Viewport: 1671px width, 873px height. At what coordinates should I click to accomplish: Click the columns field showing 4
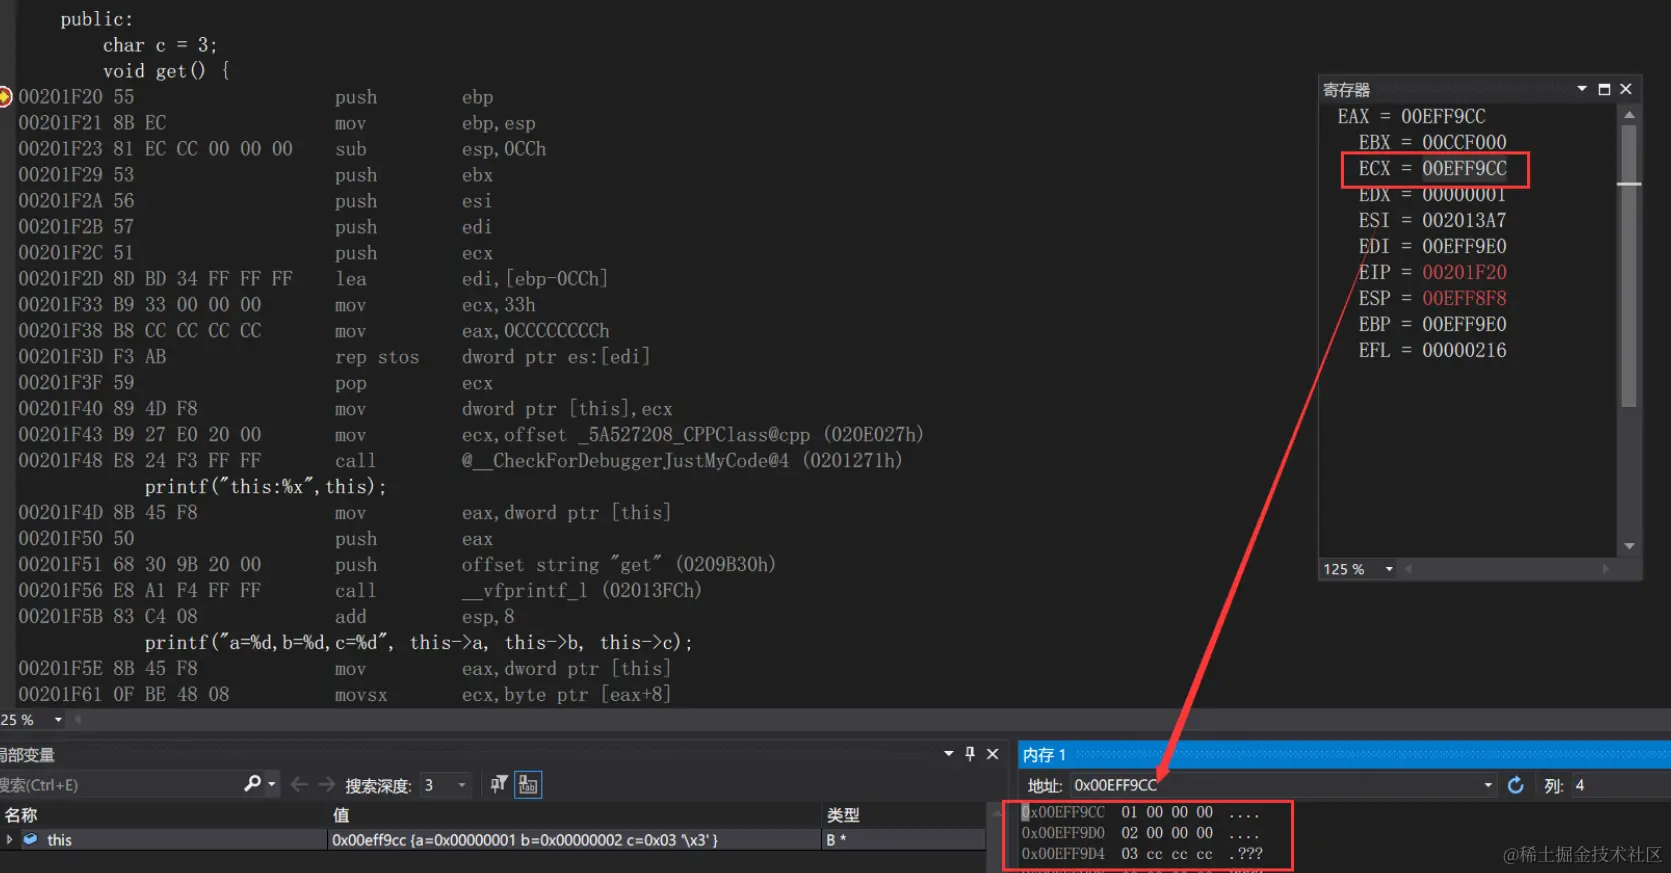coord(1620,786)
